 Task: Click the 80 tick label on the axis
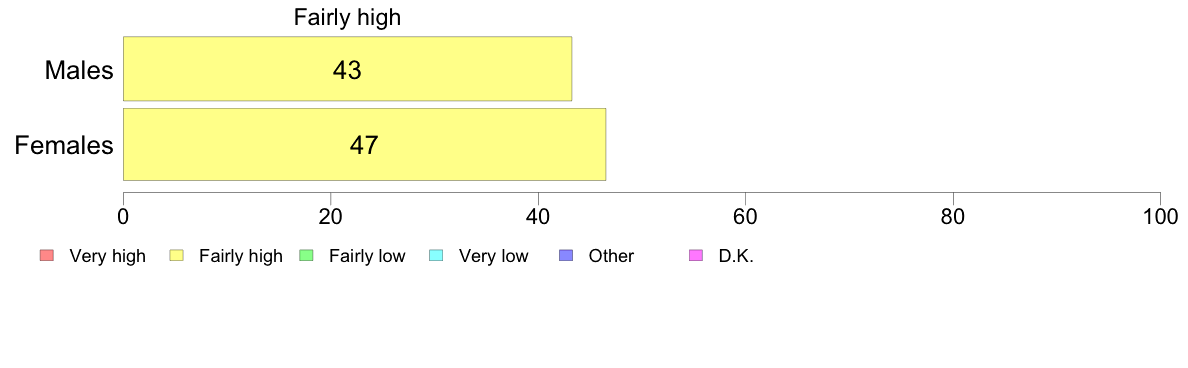[953, 216]
